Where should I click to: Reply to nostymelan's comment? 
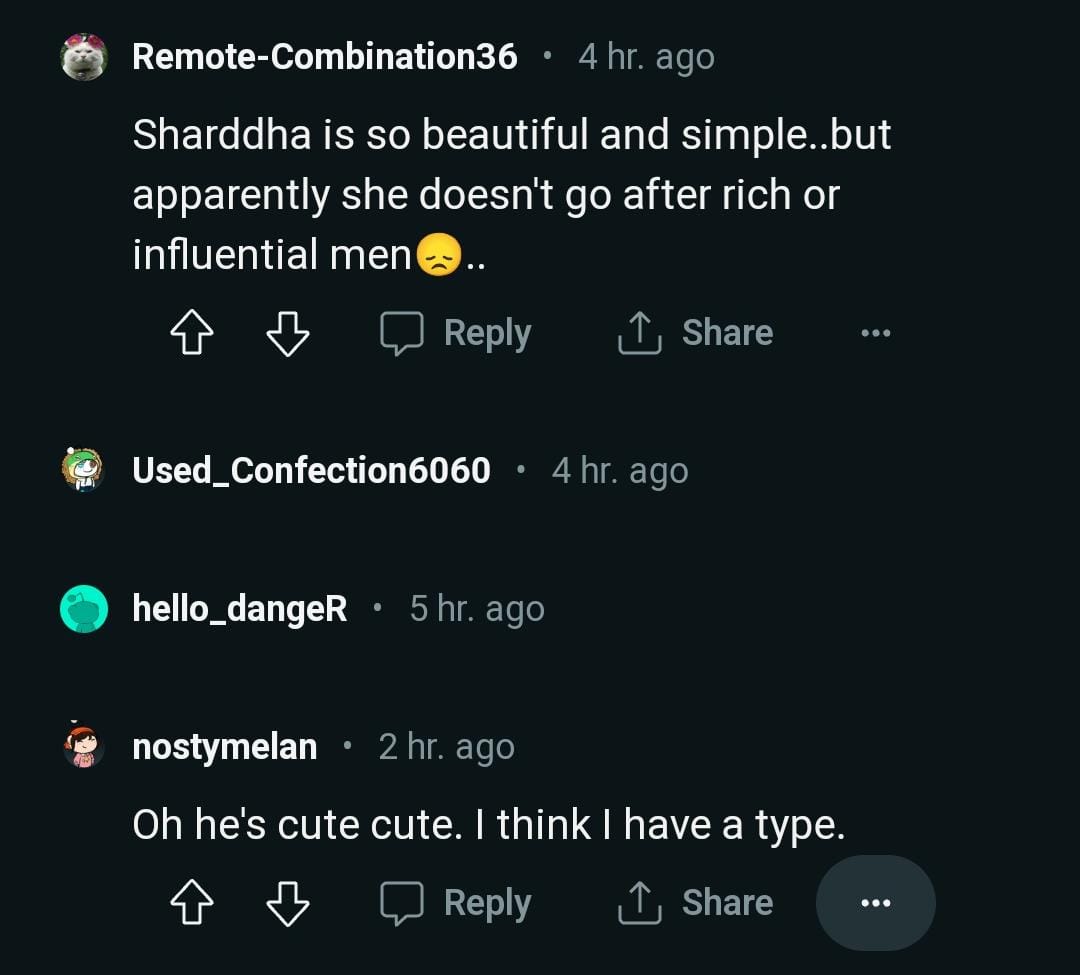pos(456,903)
